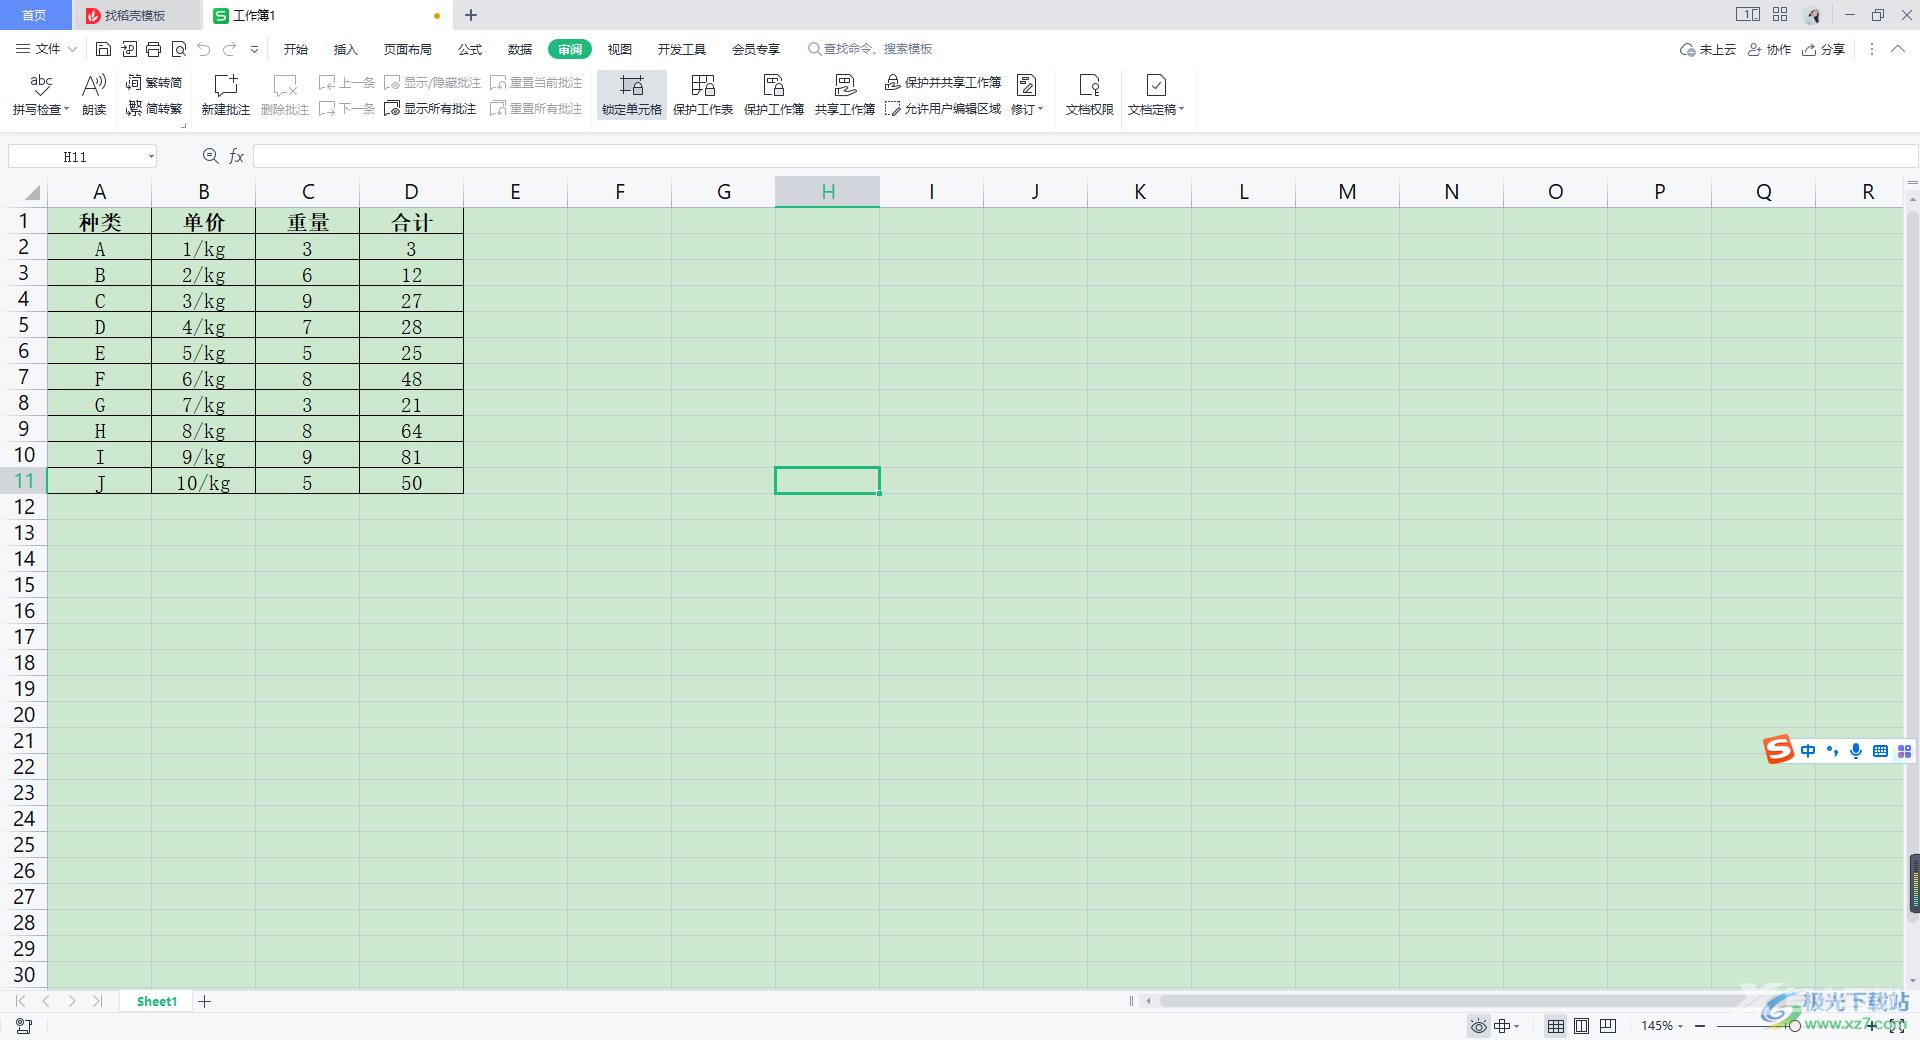Image resolution: width=1920 pixels, height=1040 pixels.
Task: Click the Print icon
Action: tap(153, 49)
